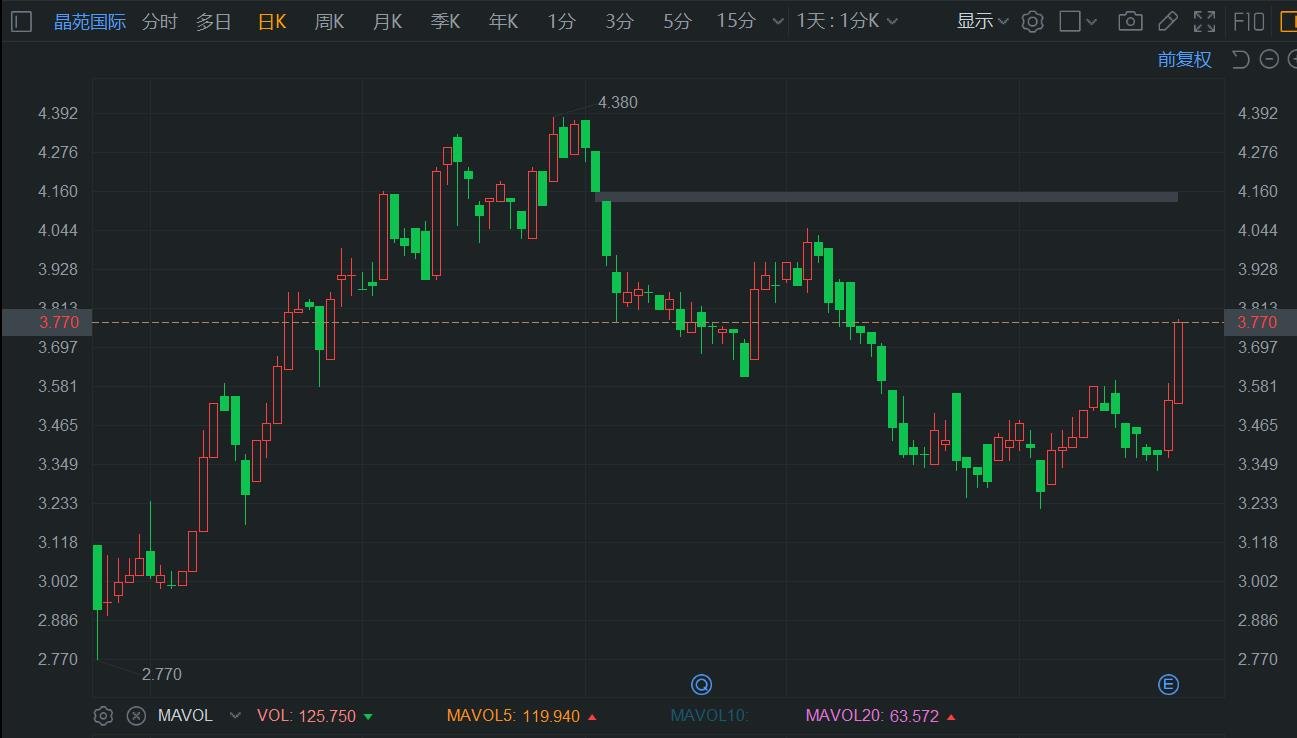Reset chart view with undo arrow
This screenshot has height=738, width=1297.
click(1241, 59)
